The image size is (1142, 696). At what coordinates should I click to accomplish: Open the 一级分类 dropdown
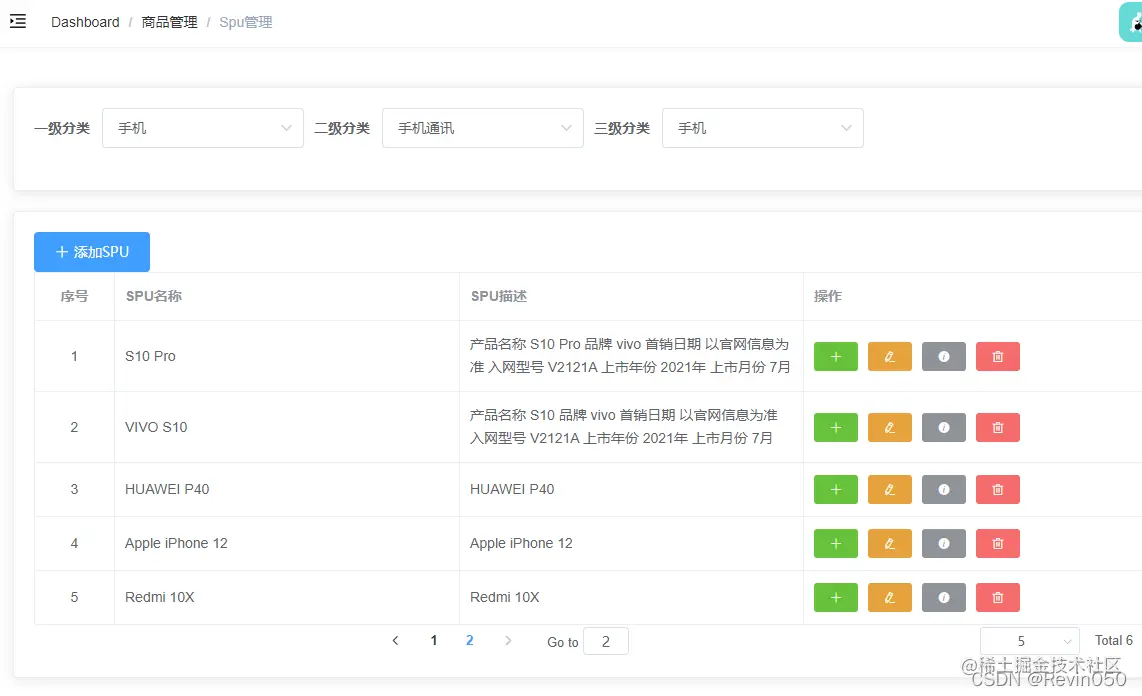click(x=202, y=128)
